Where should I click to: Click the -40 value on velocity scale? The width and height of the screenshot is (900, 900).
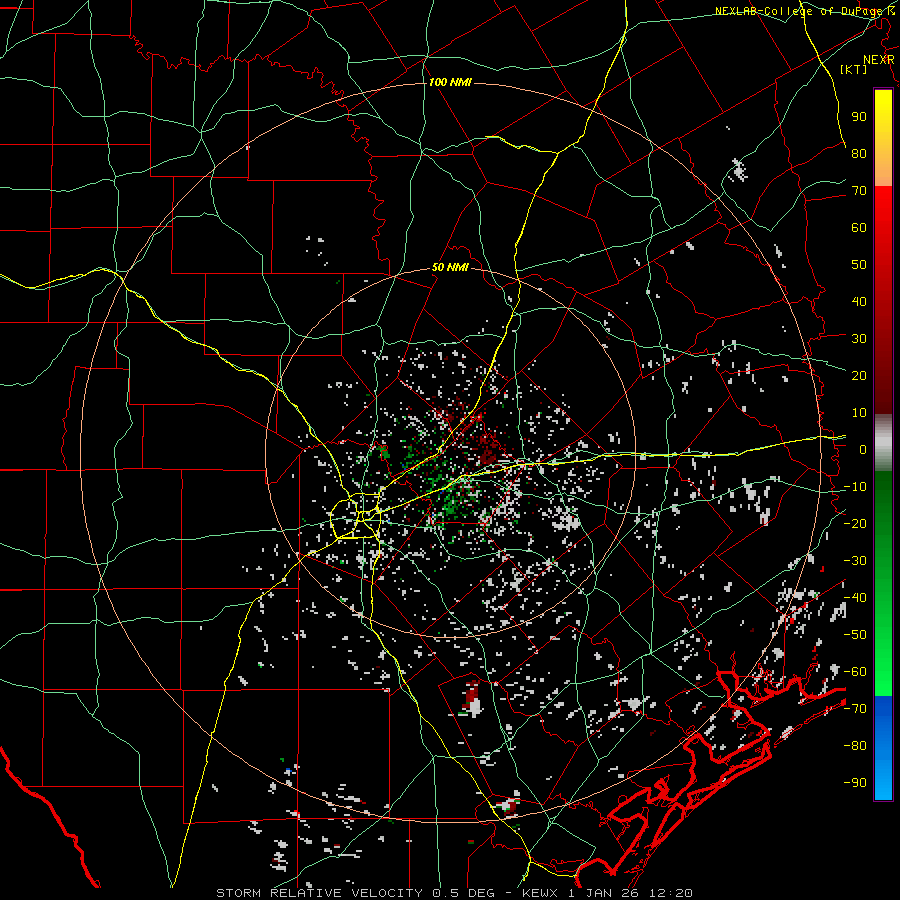click(x=855, y=598)
